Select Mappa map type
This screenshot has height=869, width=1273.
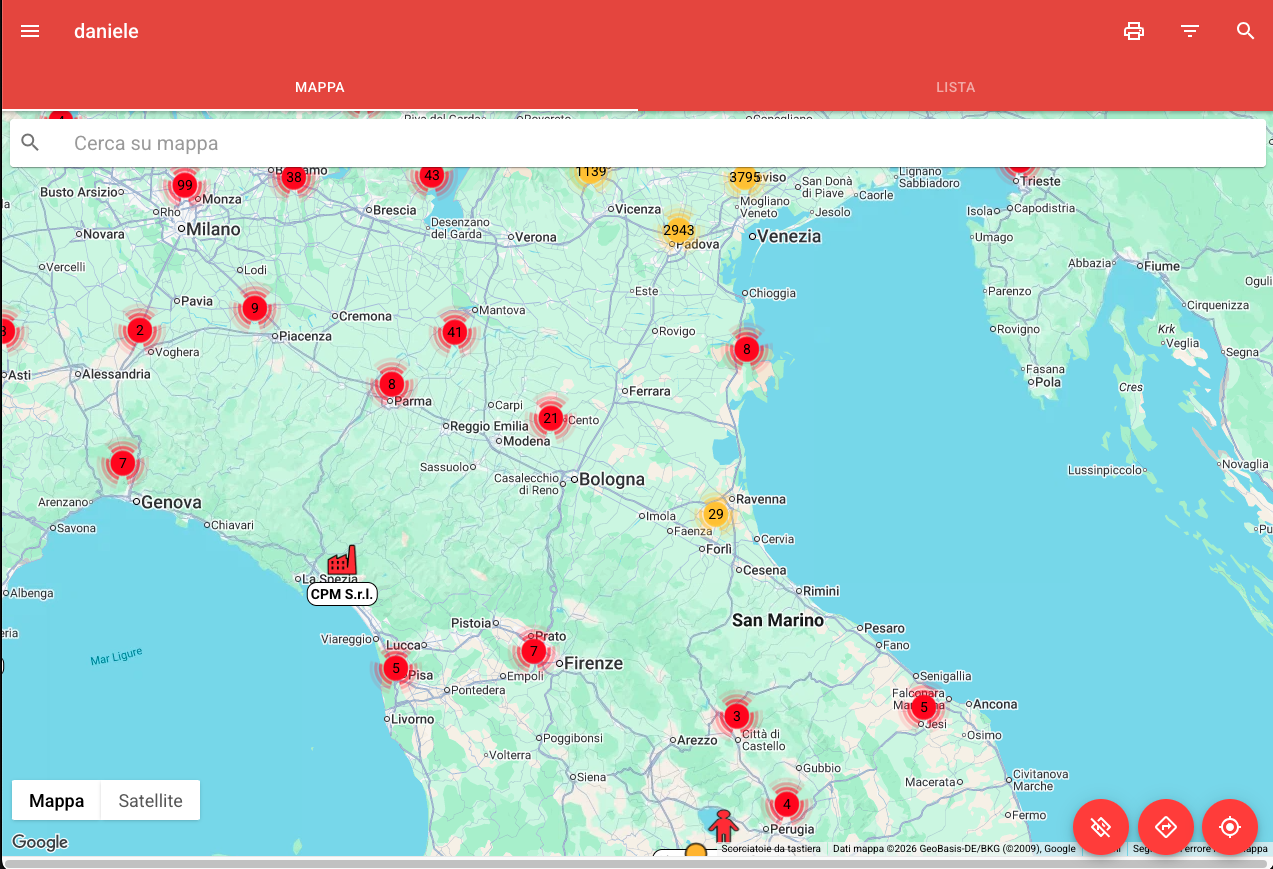[x=57, y=800]
